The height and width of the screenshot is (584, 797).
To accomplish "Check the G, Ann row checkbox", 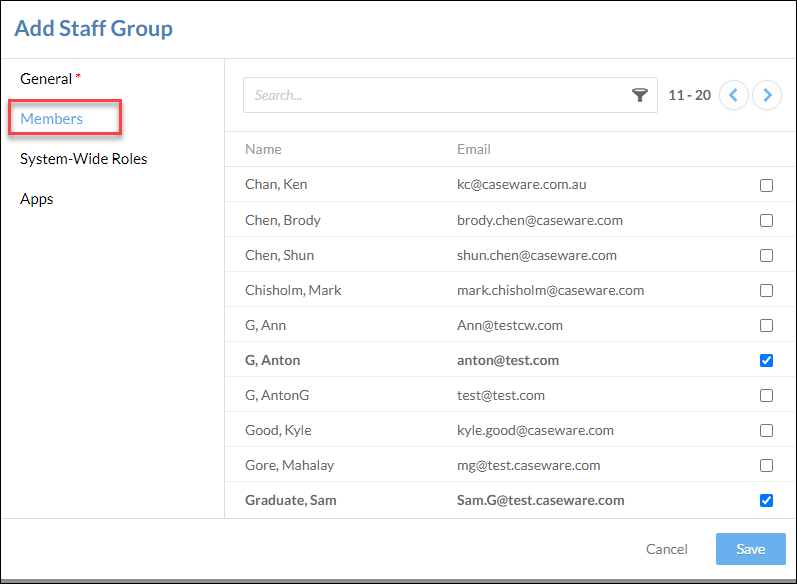I will click(x=766, y=325).
